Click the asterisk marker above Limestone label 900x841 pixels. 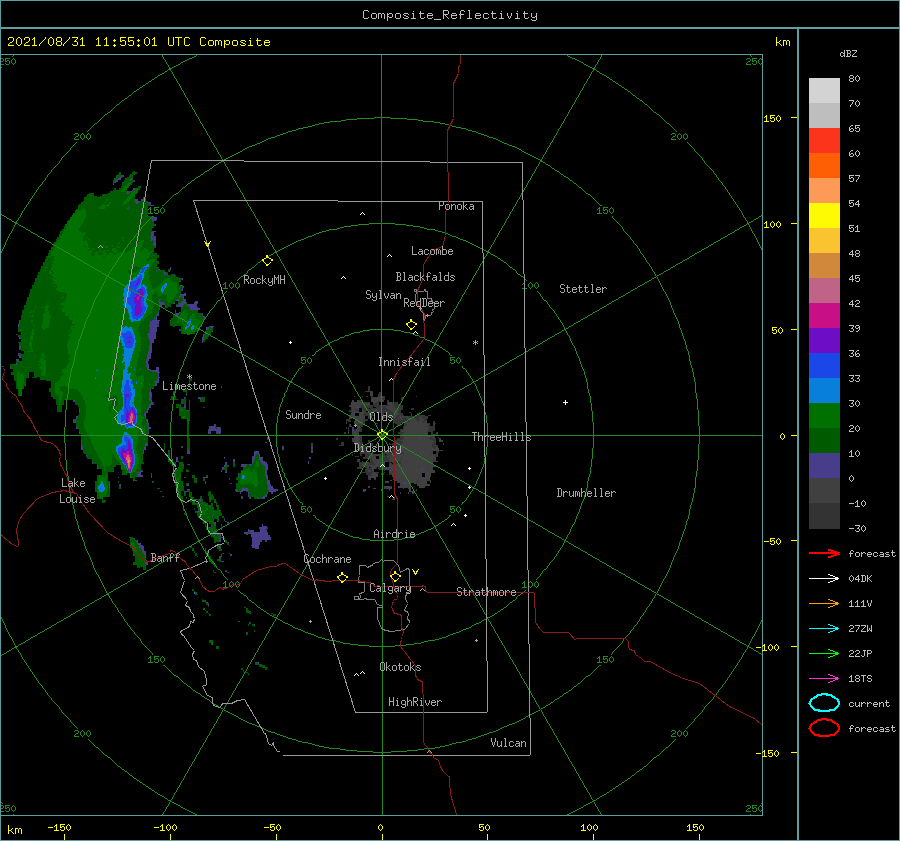(x=189, y=377)
